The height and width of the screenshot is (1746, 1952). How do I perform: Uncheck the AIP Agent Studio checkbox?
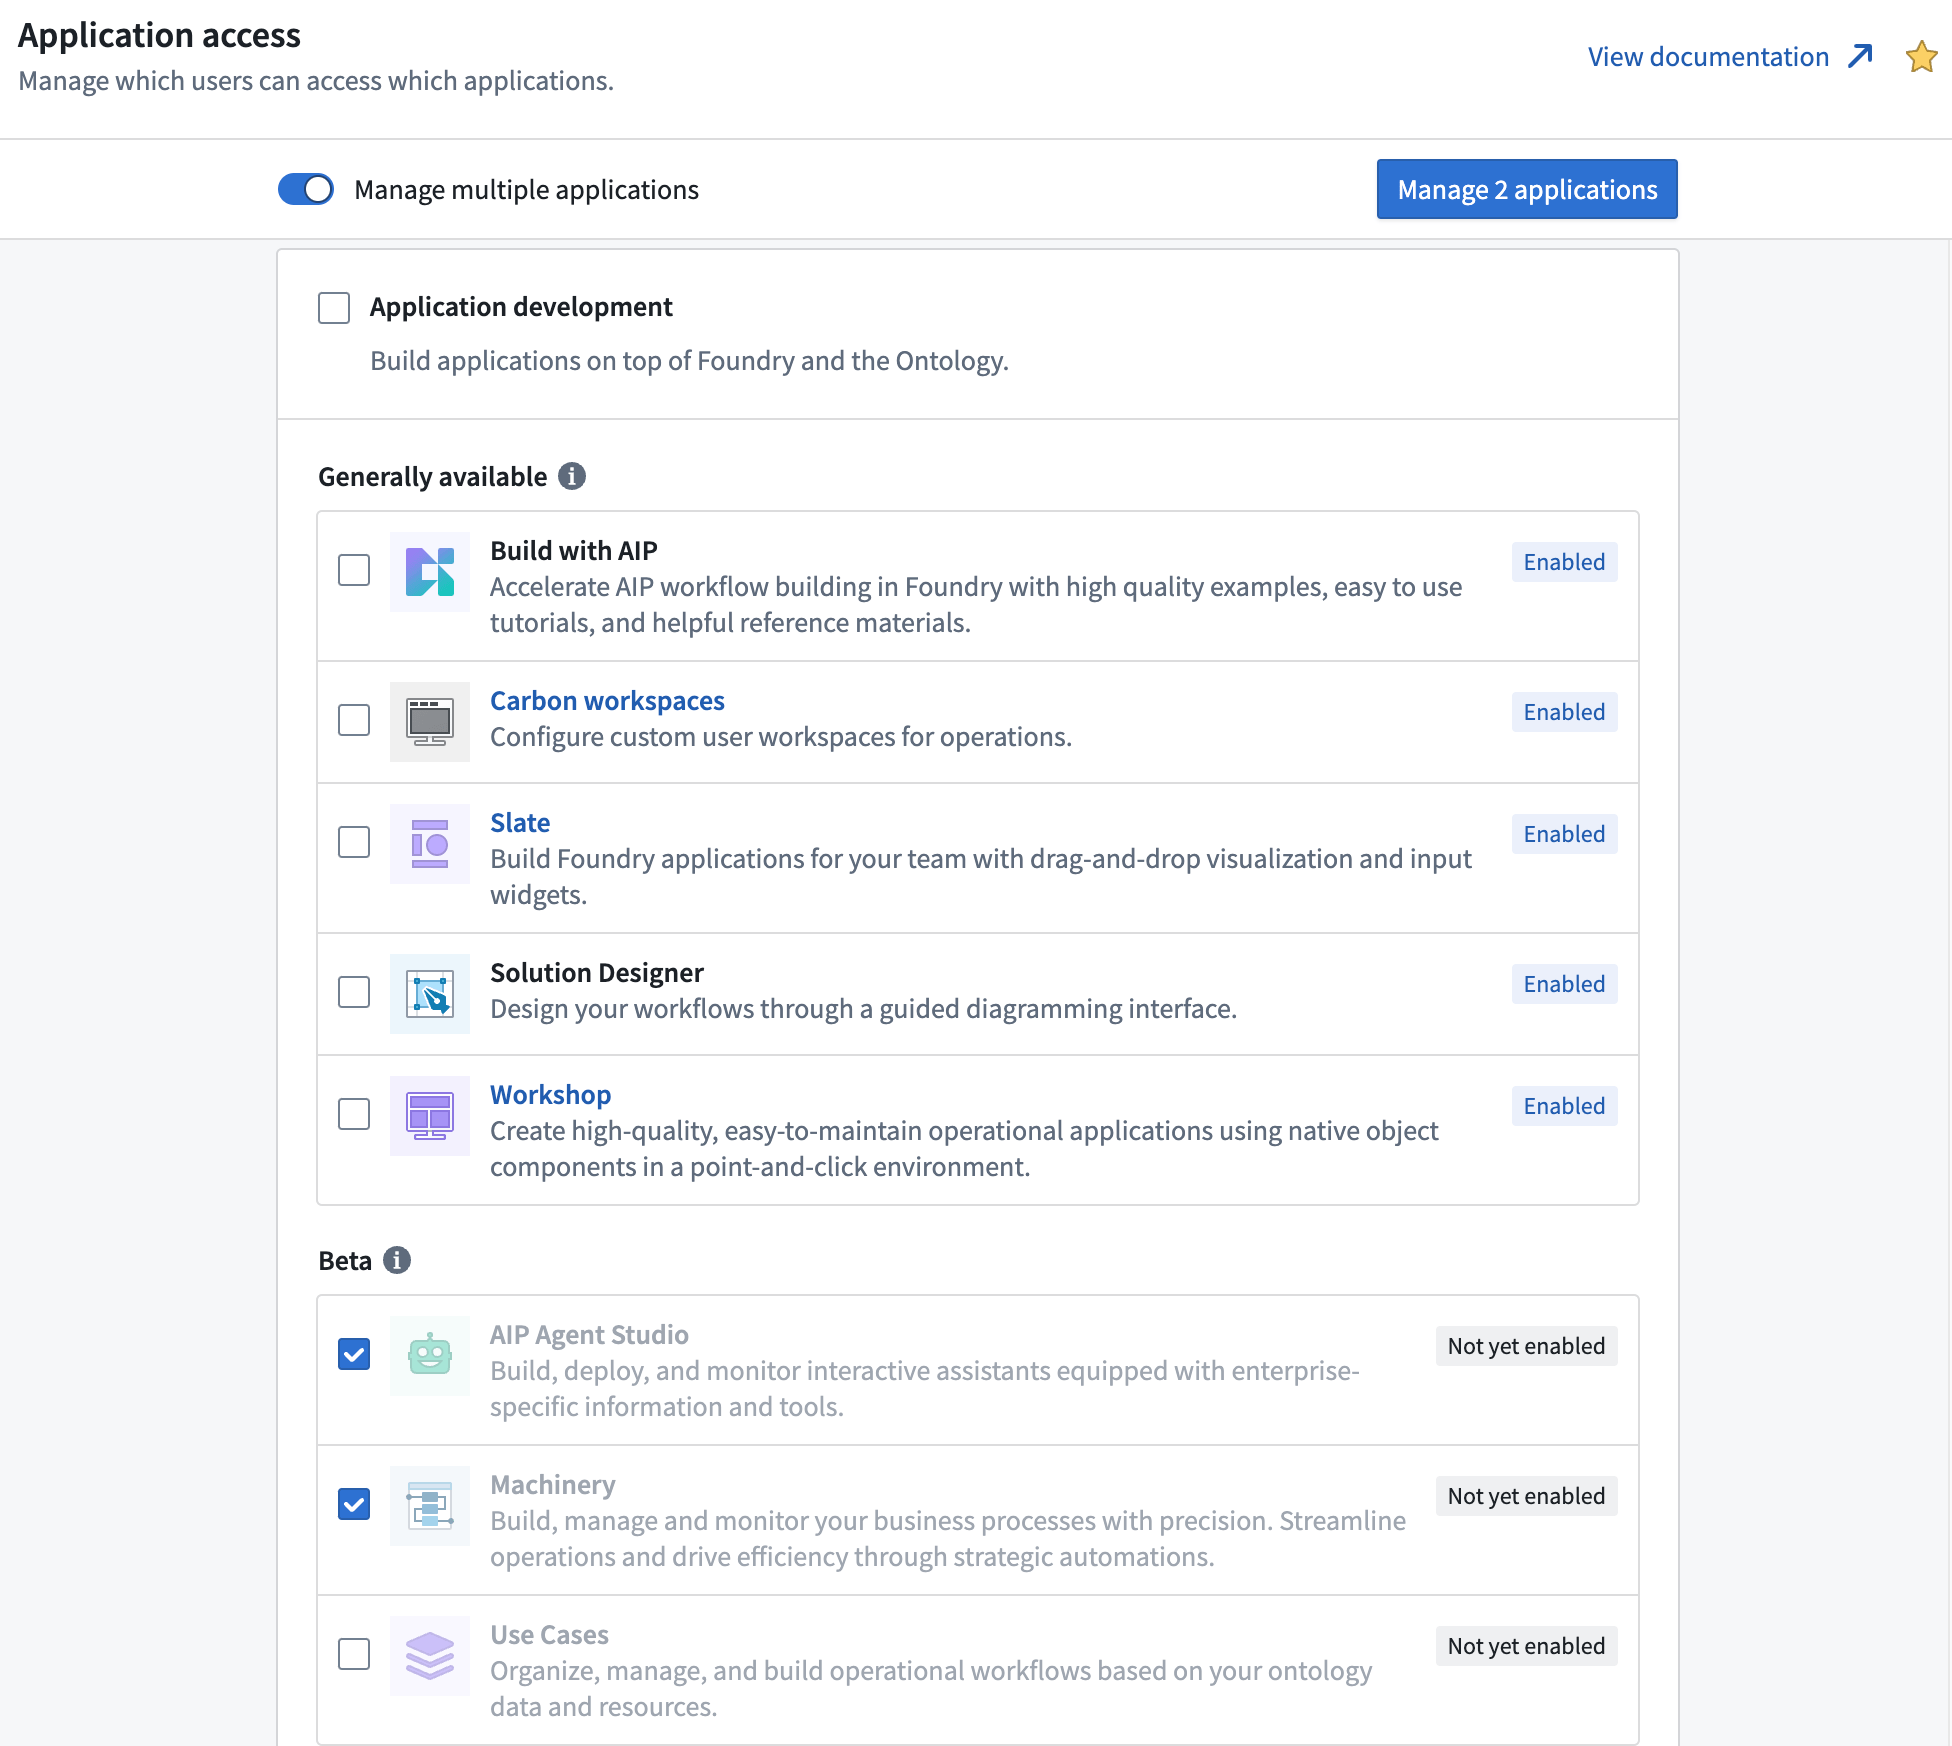[x=354, y=1354]
